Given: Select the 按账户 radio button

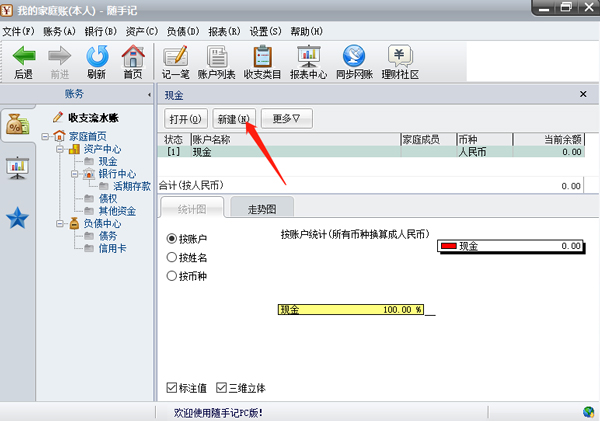Looking at the screenshot, I should click(171, 238).
